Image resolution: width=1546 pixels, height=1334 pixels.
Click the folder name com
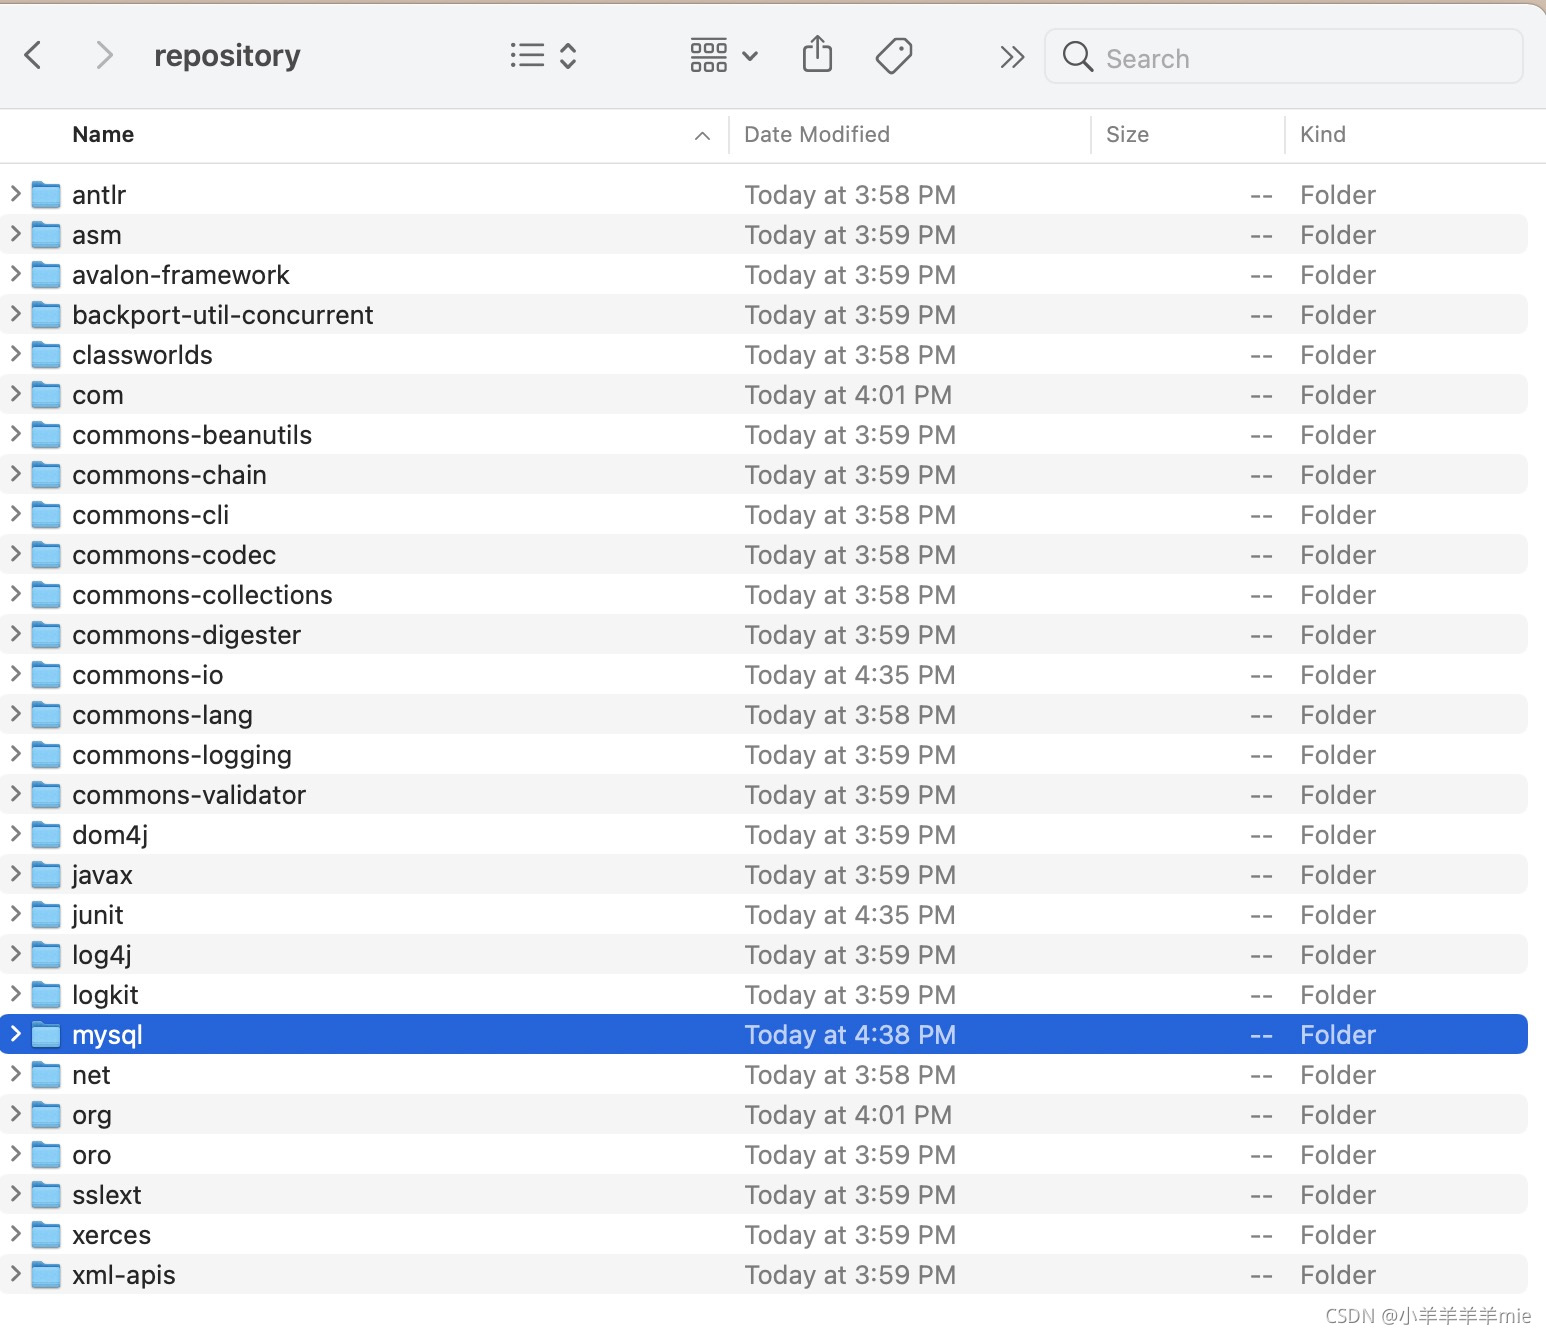pyautogui.click(x=98, y=395)
